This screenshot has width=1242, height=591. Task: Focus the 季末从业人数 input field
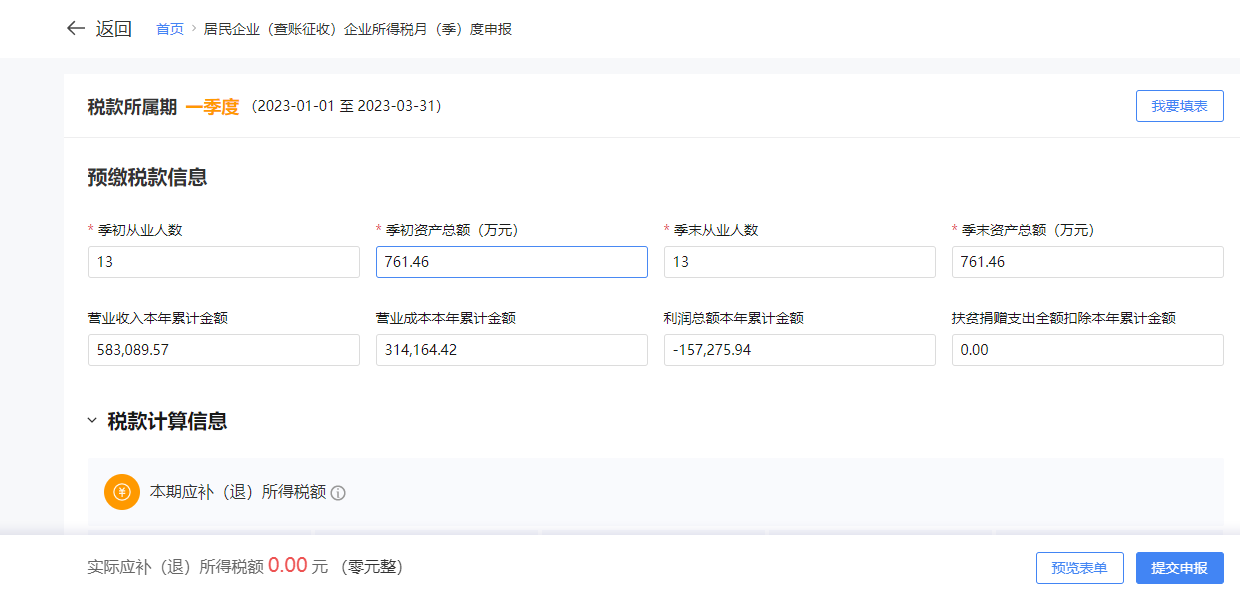click(800, 262)
